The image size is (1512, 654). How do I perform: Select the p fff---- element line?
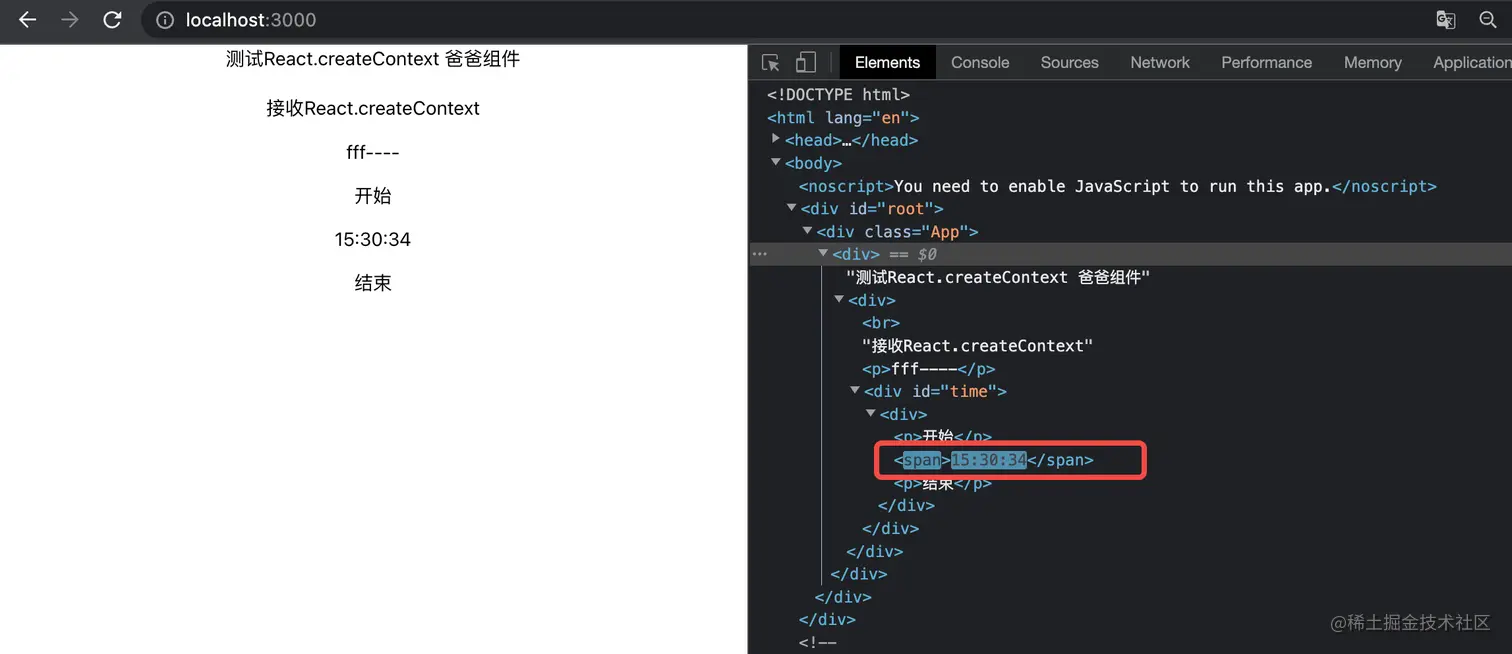click(929, 368)
